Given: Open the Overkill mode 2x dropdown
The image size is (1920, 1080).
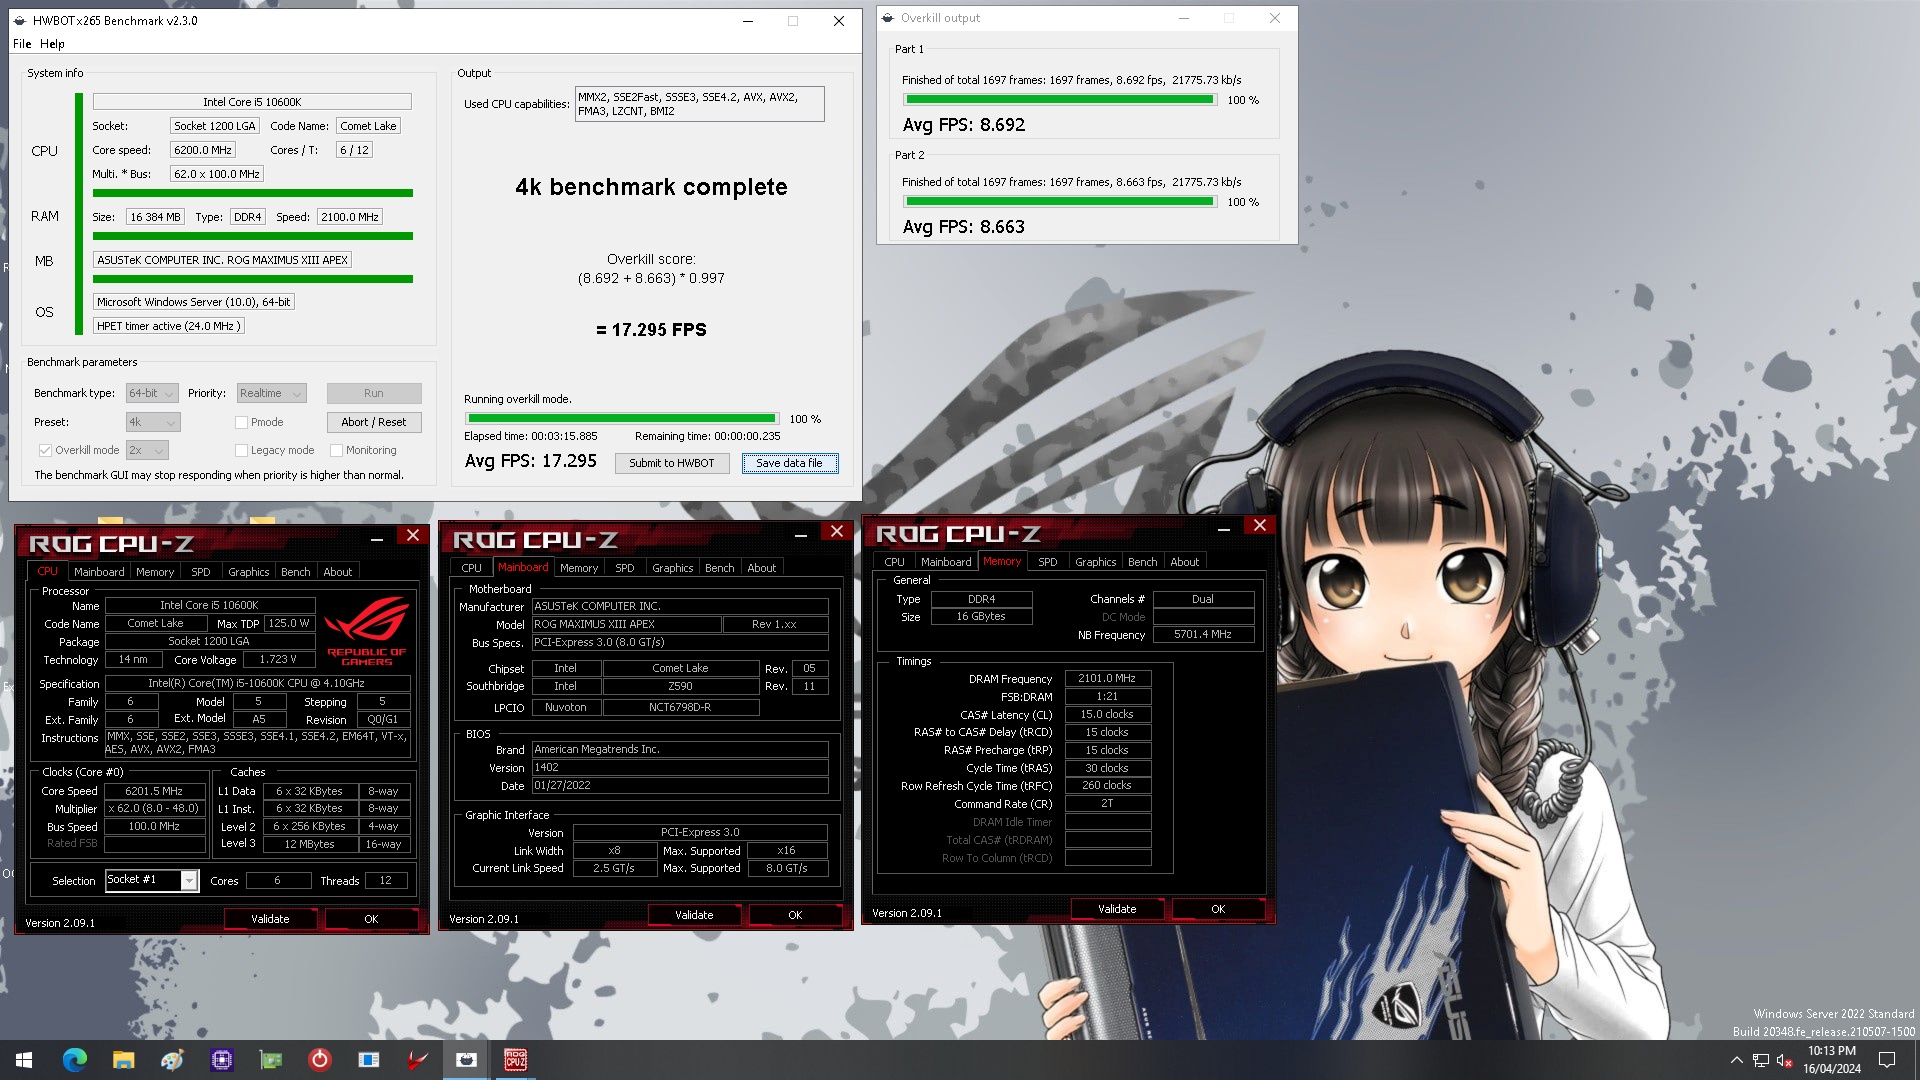Looking at the screenshot, I should [x=147, y=450].
